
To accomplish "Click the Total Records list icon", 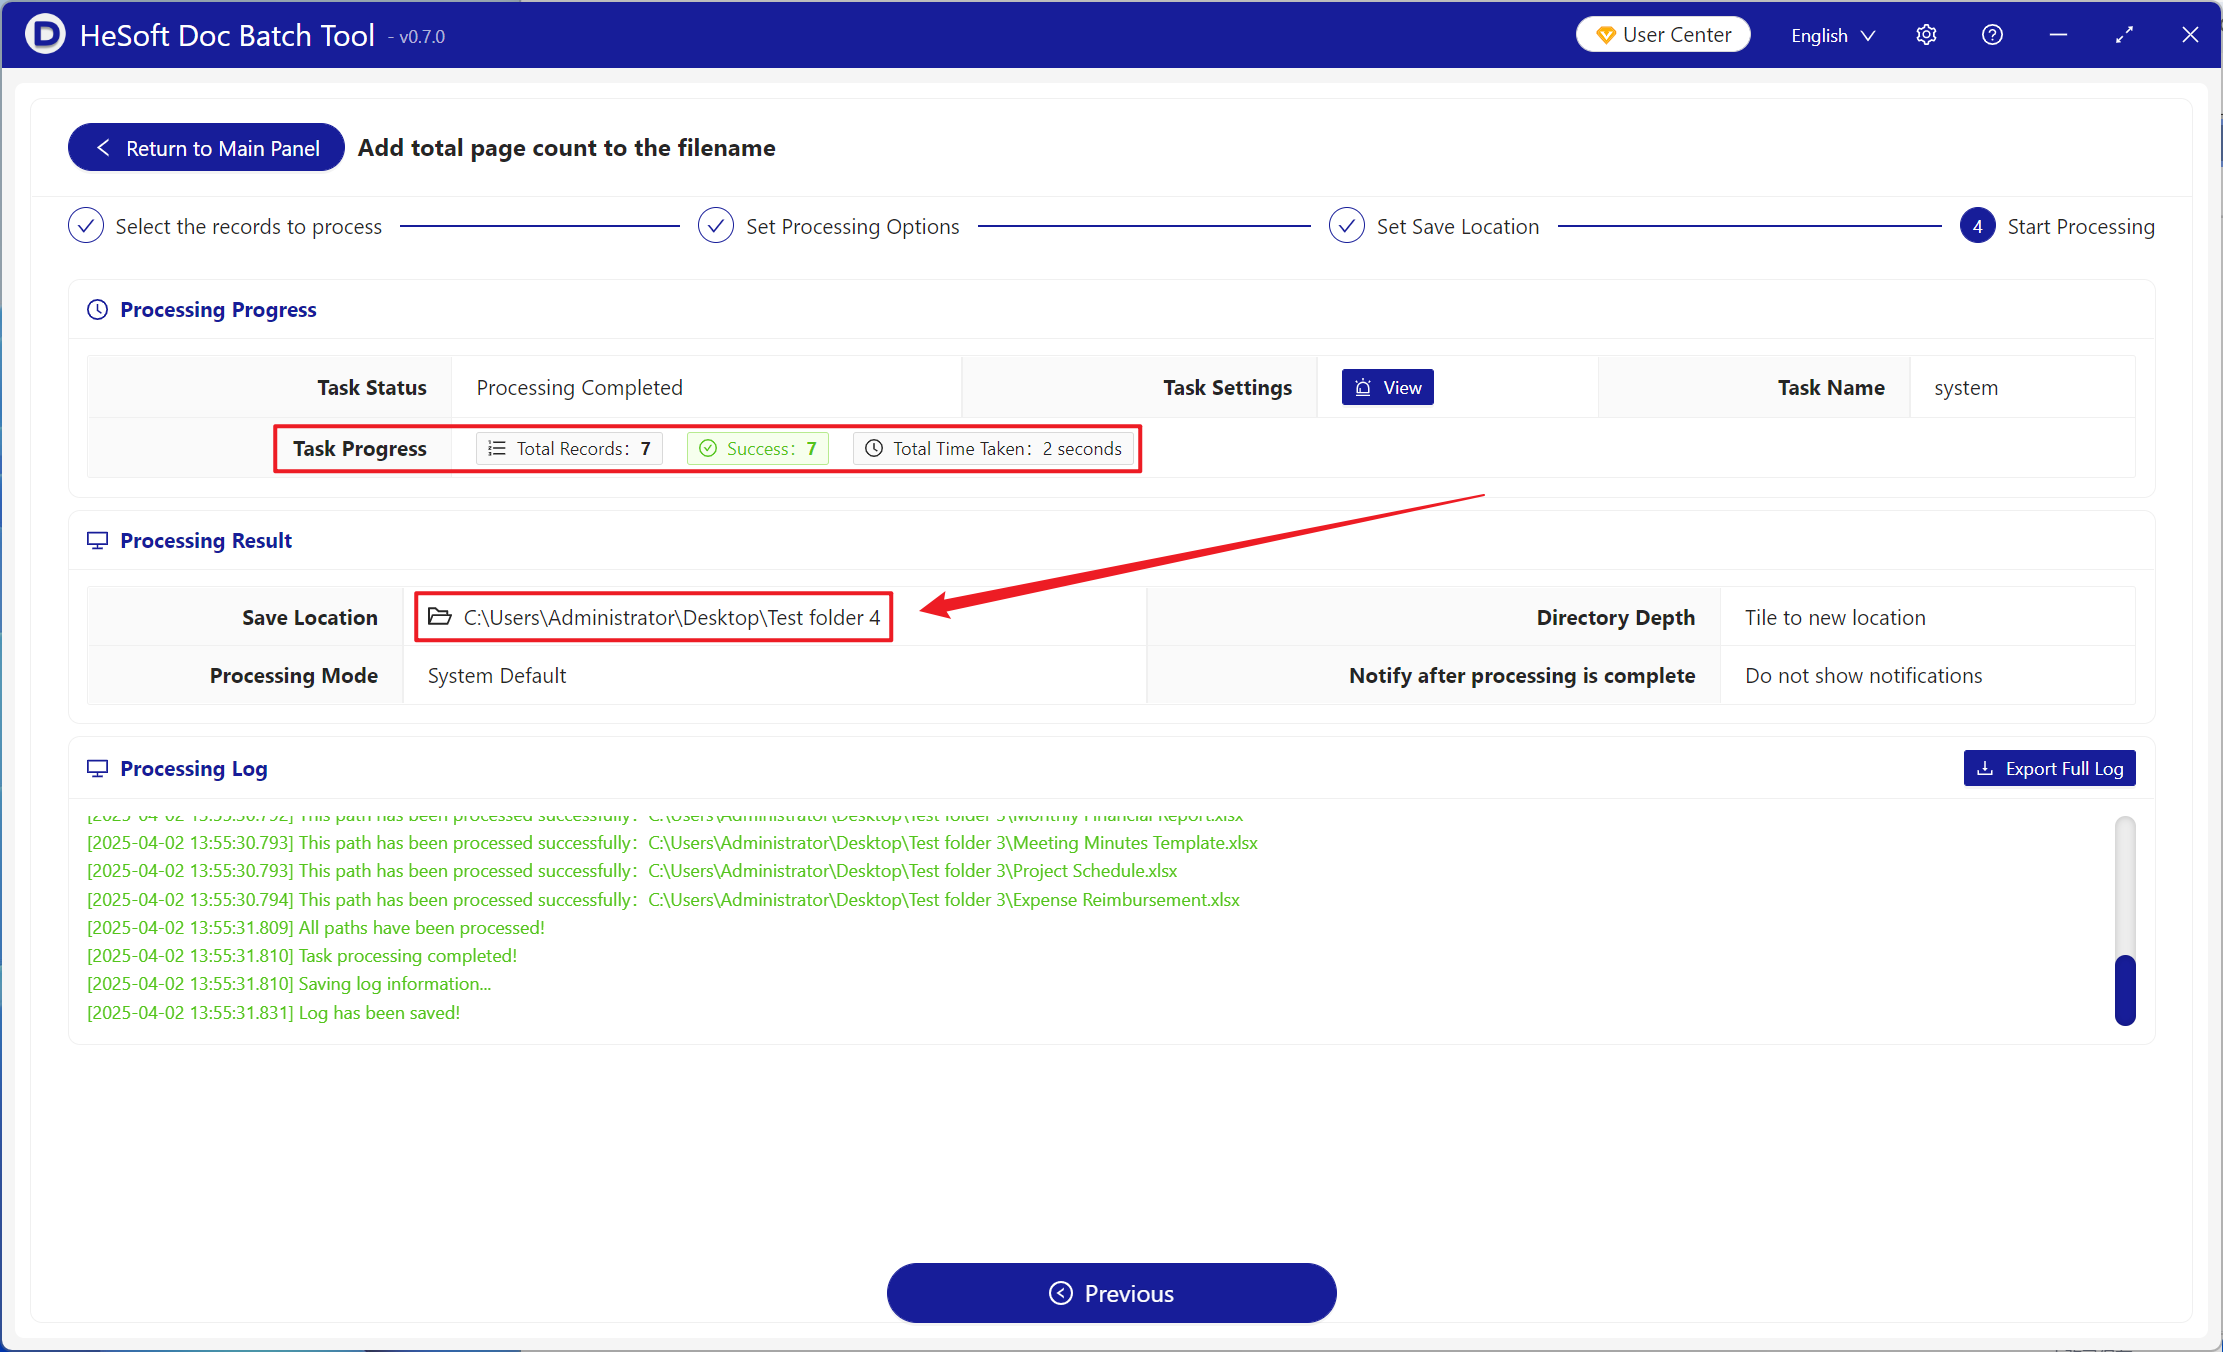I will (x=496, y=449).
